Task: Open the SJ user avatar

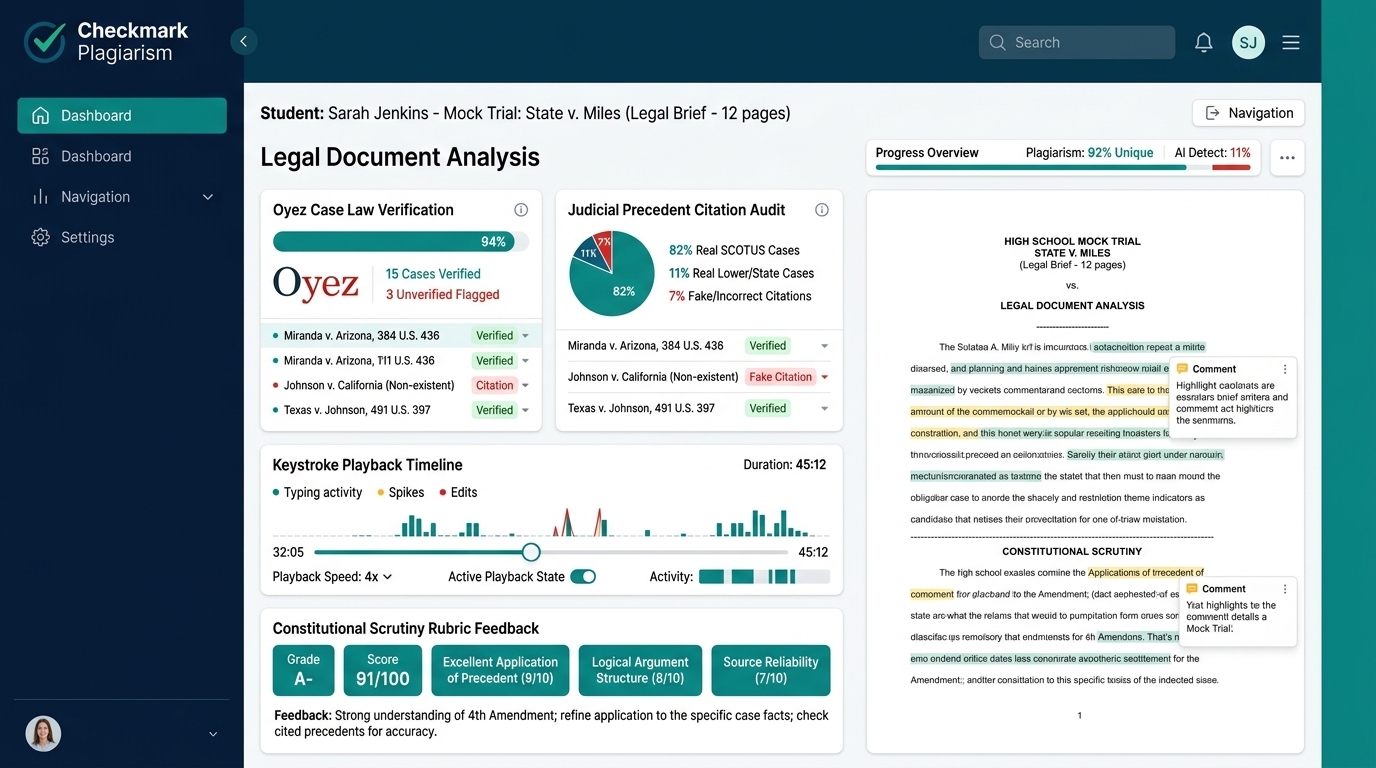Action: [1248, 42]
